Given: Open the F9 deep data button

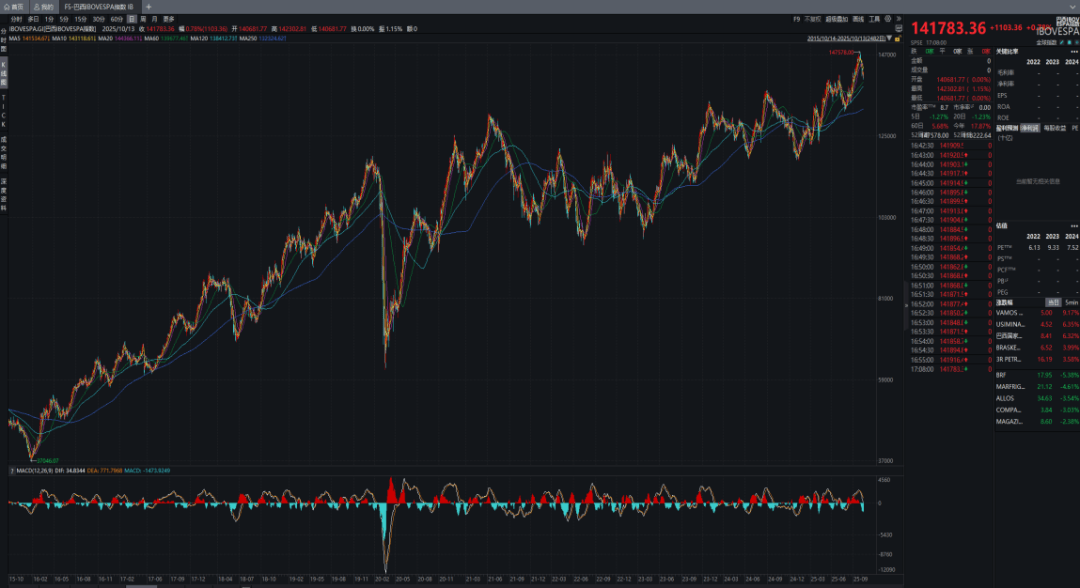Looking at the screenshot, I should coord(796,18).
